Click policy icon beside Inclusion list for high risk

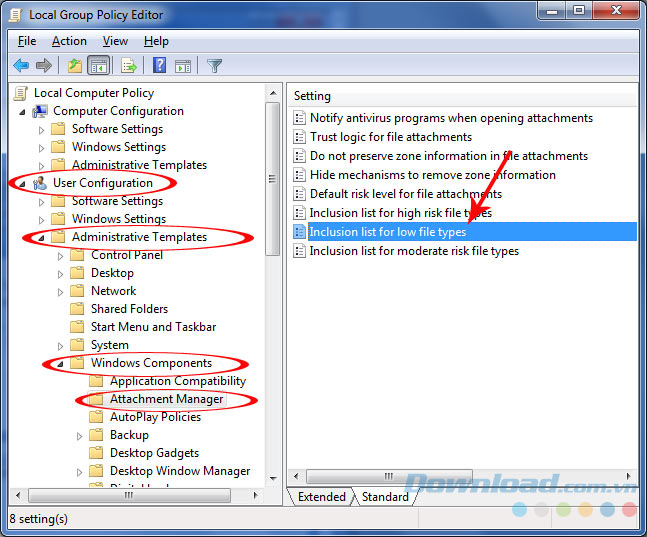pos(300,213)
